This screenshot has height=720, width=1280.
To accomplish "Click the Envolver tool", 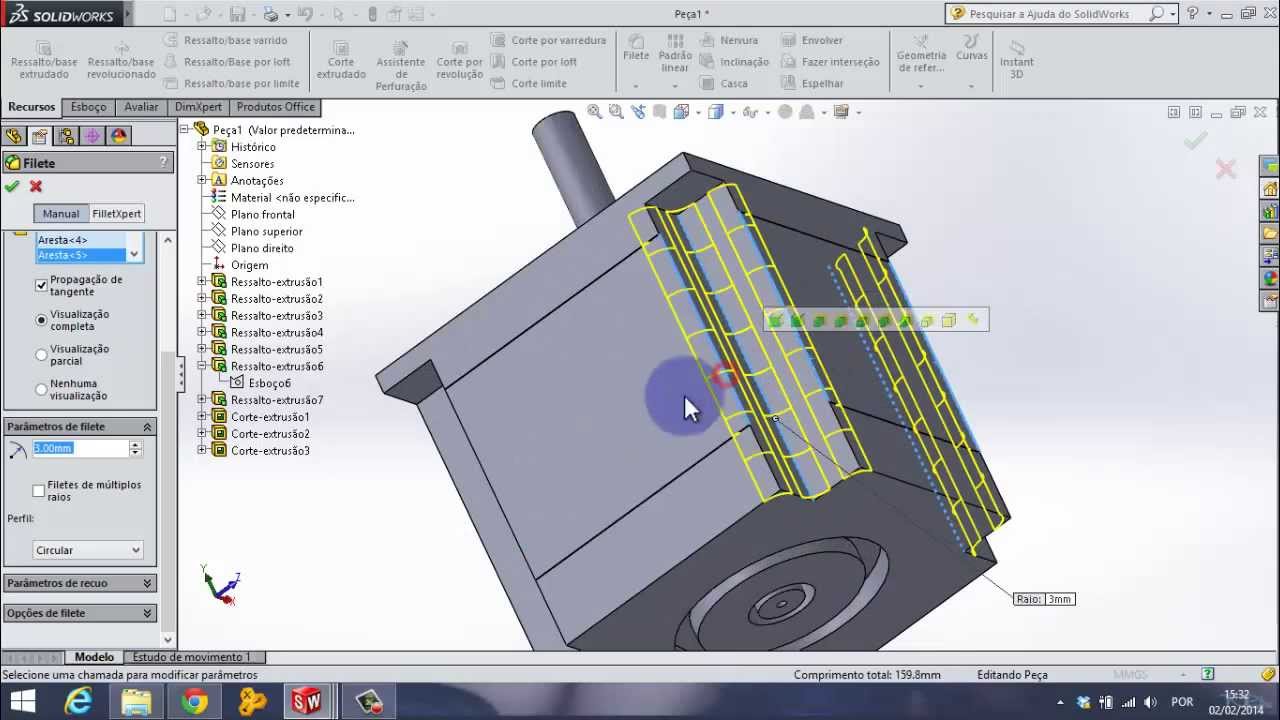I will coord(812,40).
